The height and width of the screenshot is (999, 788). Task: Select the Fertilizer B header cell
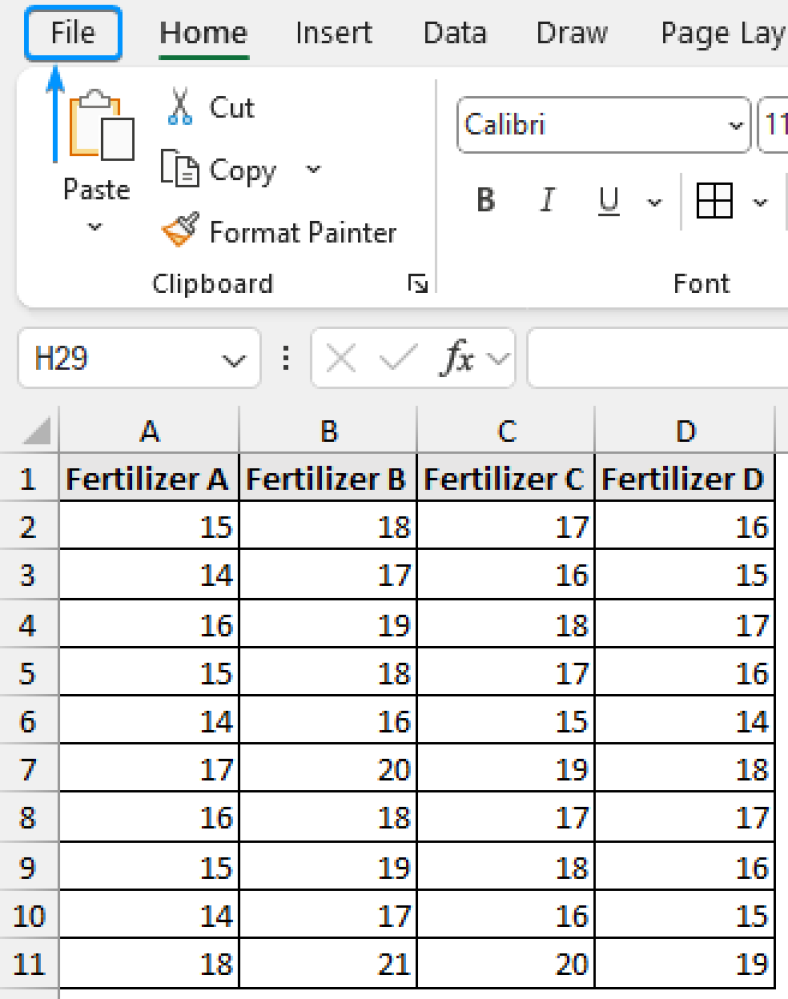point(328,478)
